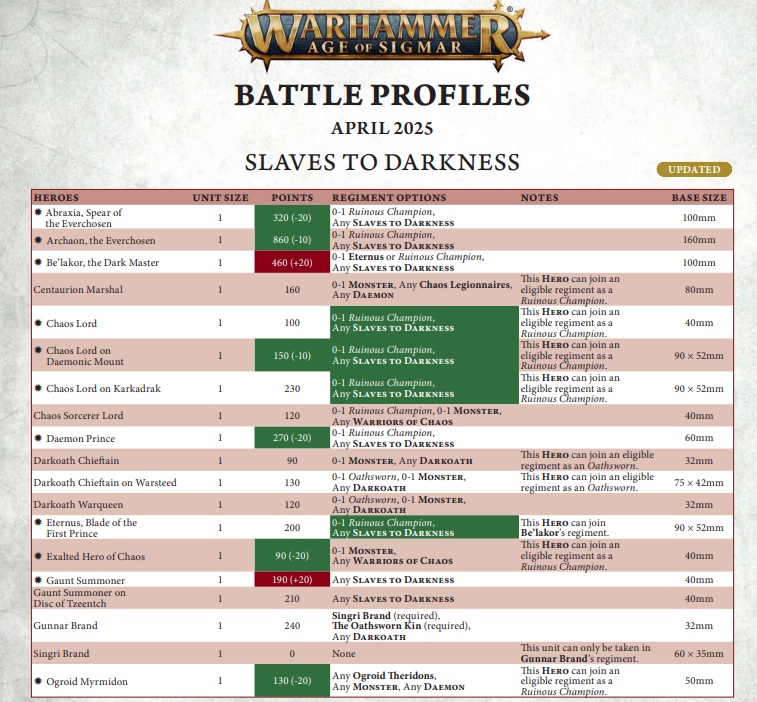The image size is (757, 702).
Task: Click the Gunnar Brand hero name
Action: pos(66,626)
